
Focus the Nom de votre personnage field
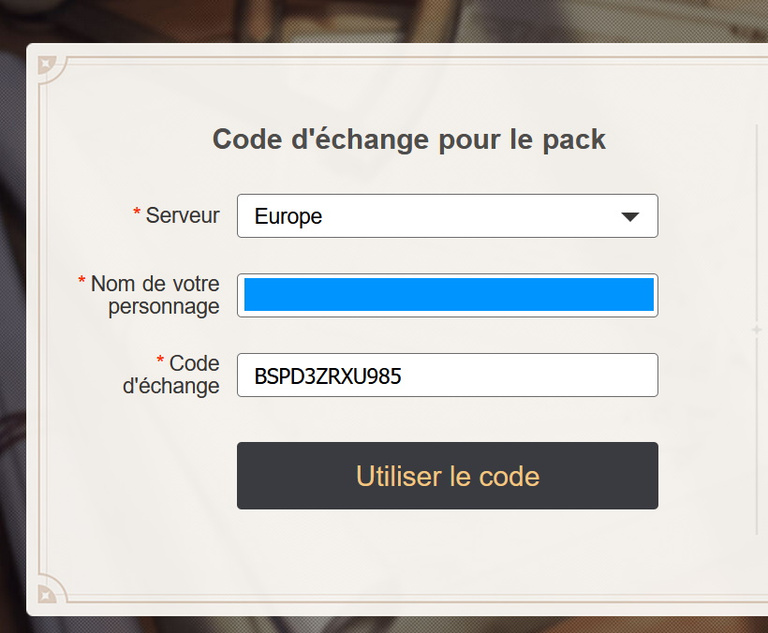[x=447, y=295]
